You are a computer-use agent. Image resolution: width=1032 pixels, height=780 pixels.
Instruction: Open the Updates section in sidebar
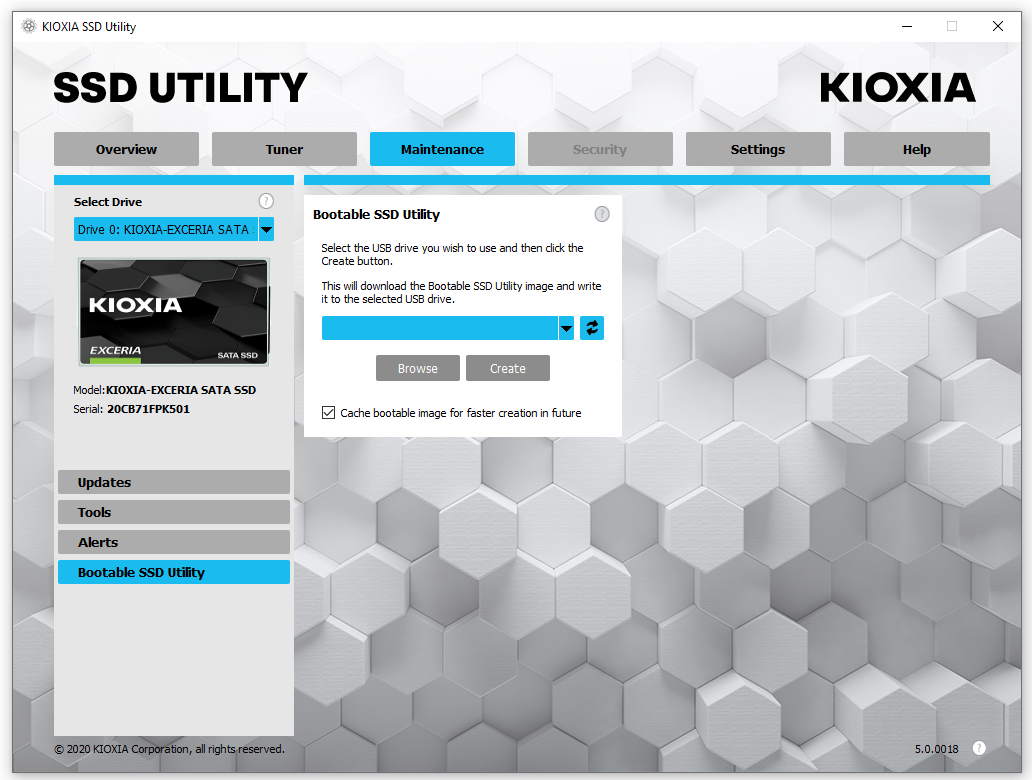[x=174, y=482]
